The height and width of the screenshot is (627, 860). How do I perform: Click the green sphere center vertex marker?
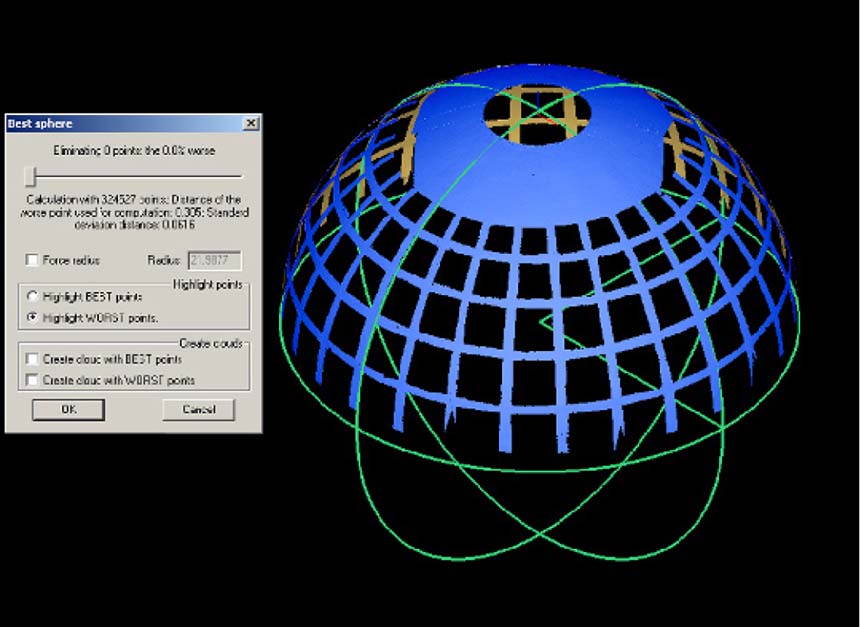tap(541, 321)
